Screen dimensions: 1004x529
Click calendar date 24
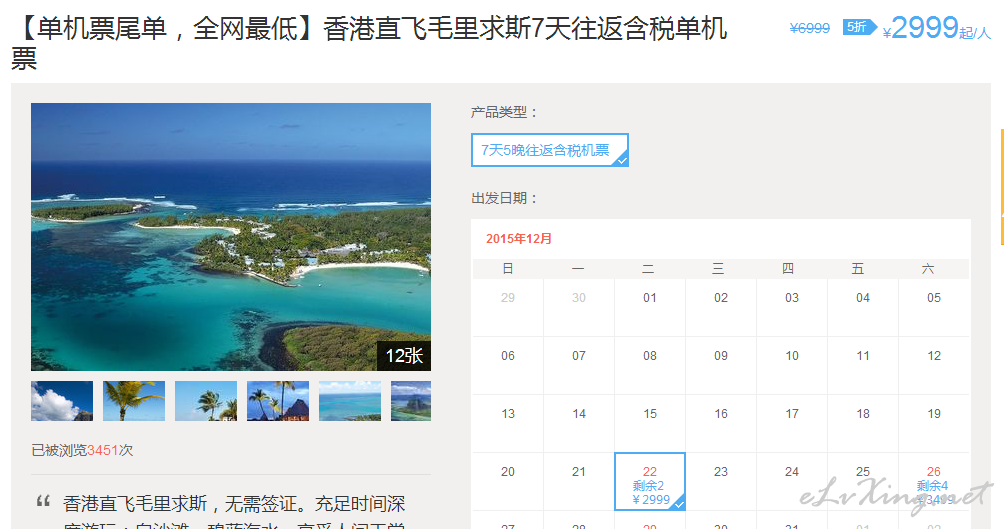tap(792, 471)
